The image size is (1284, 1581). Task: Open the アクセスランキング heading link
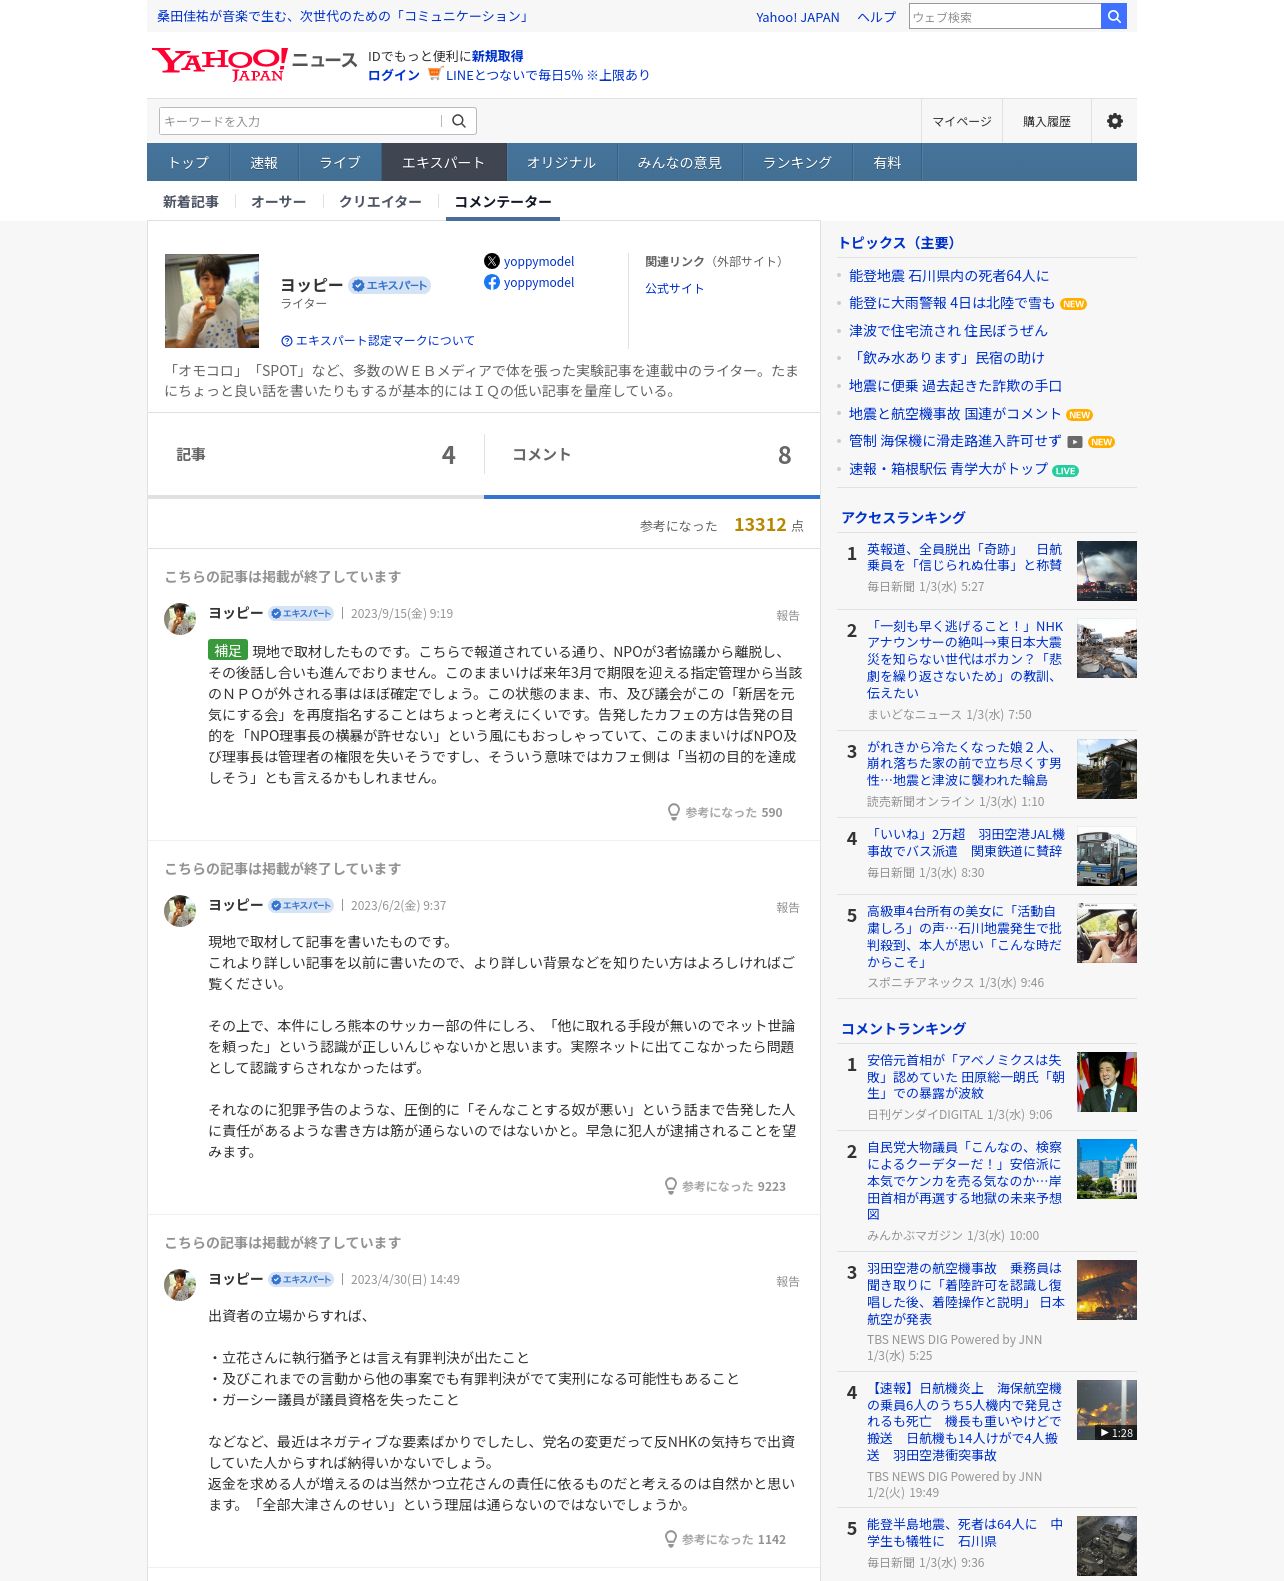pos(903,518)
